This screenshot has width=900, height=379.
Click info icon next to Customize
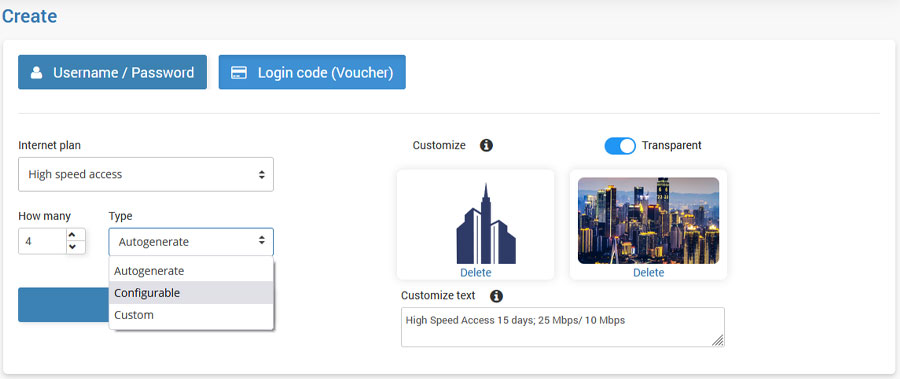[x=486, y=145]
